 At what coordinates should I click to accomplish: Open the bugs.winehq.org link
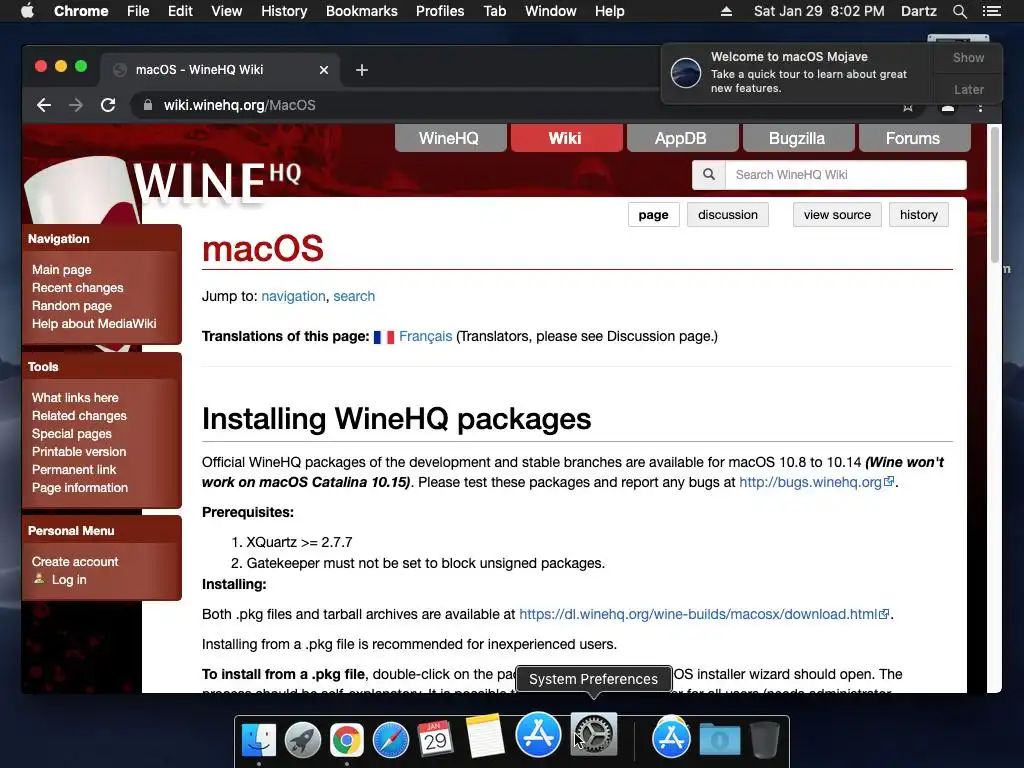(816, 482)
